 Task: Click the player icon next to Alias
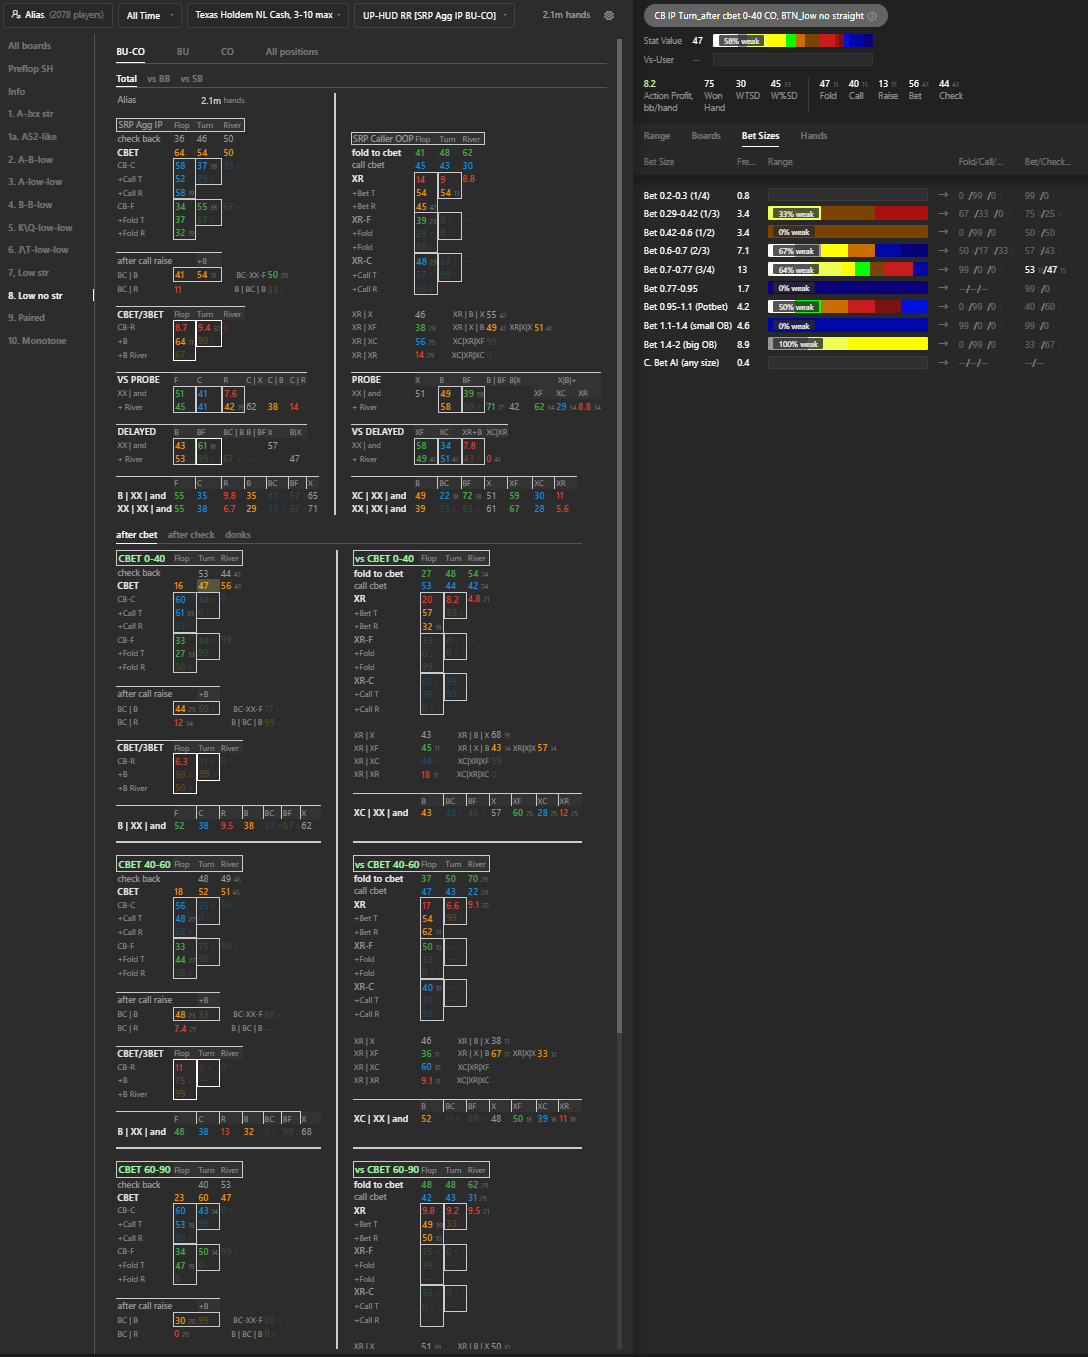pyautogui.click(x=15, y=15)
